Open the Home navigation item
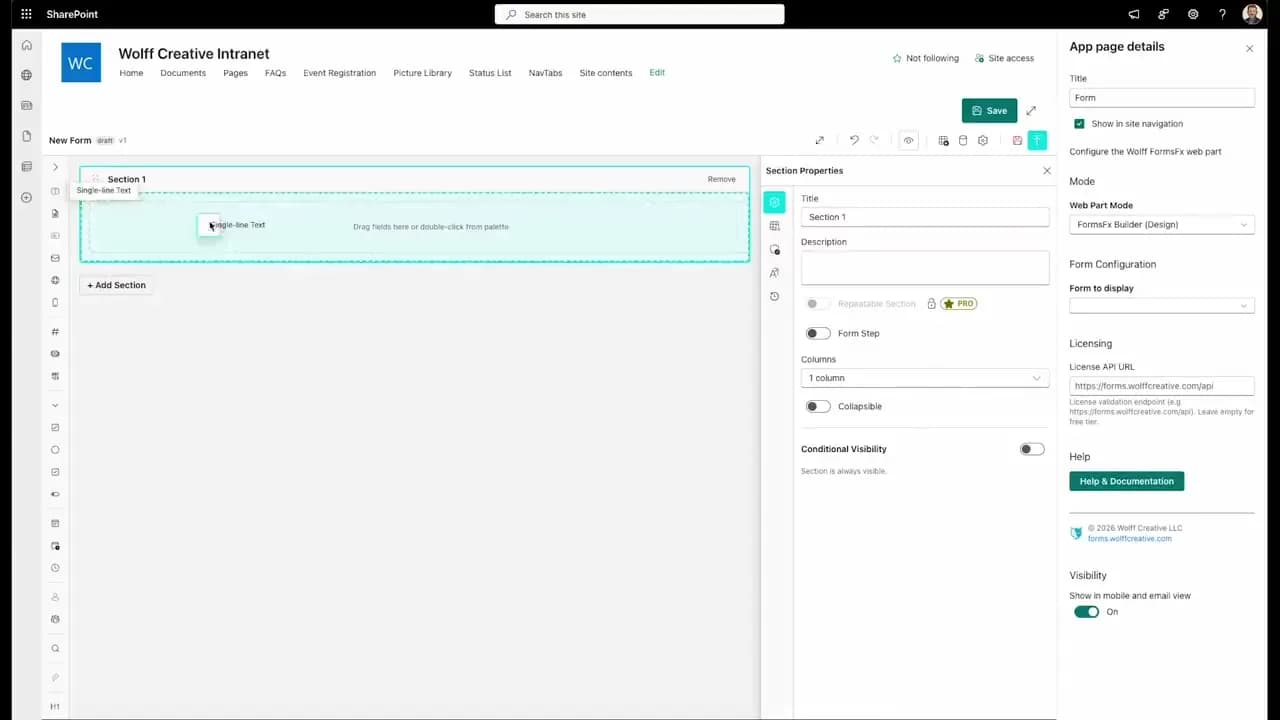Viewport: 1280px width, 720px height. coord(131,73)
